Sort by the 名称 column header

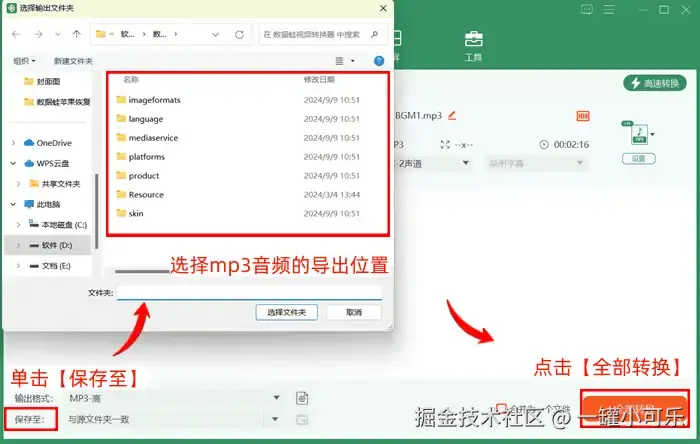tap(131, 79)
